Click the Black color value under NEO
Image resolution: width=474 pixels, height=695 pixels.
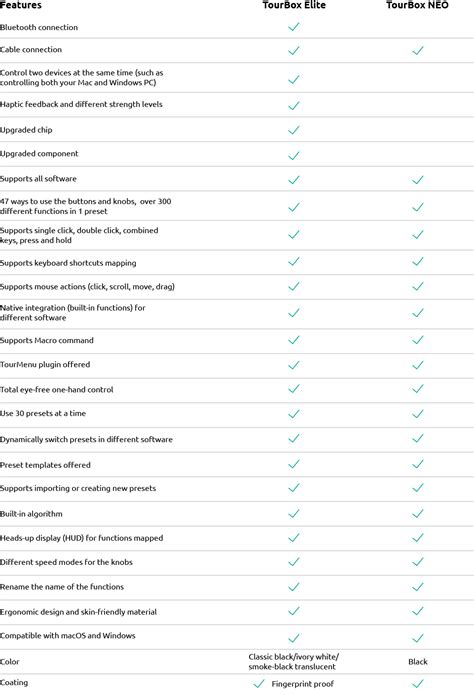[418, 662]
